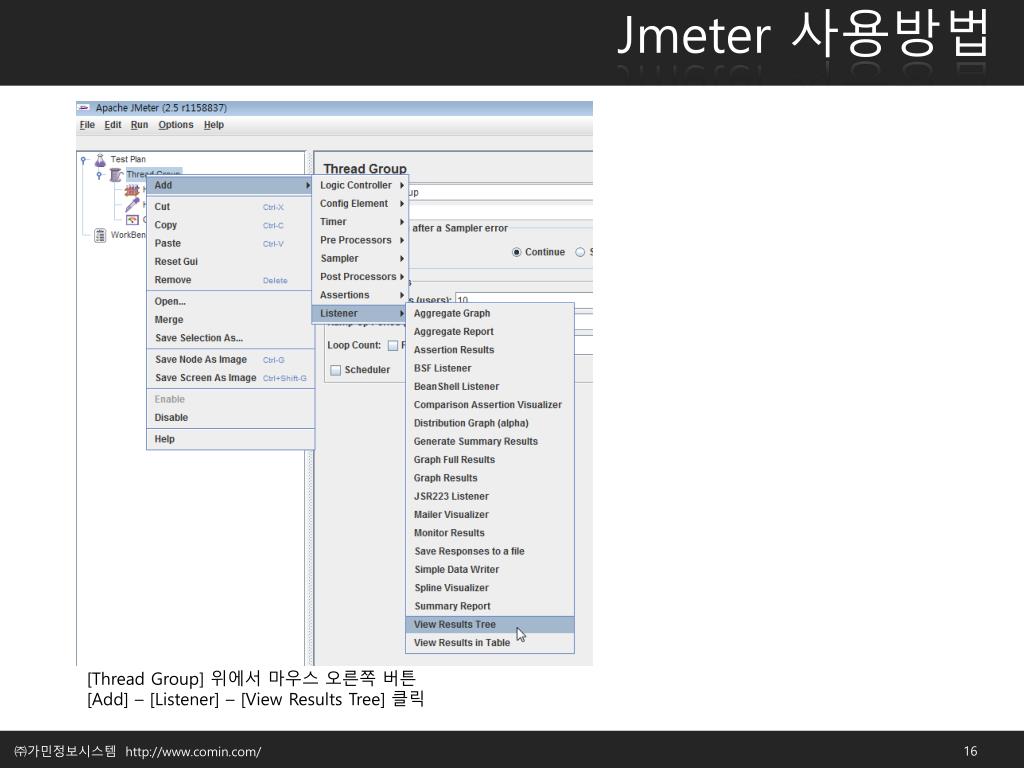Toggle the Scheduler checkbox
Viewport: 1024px width, 768px height.
point(336,370)
